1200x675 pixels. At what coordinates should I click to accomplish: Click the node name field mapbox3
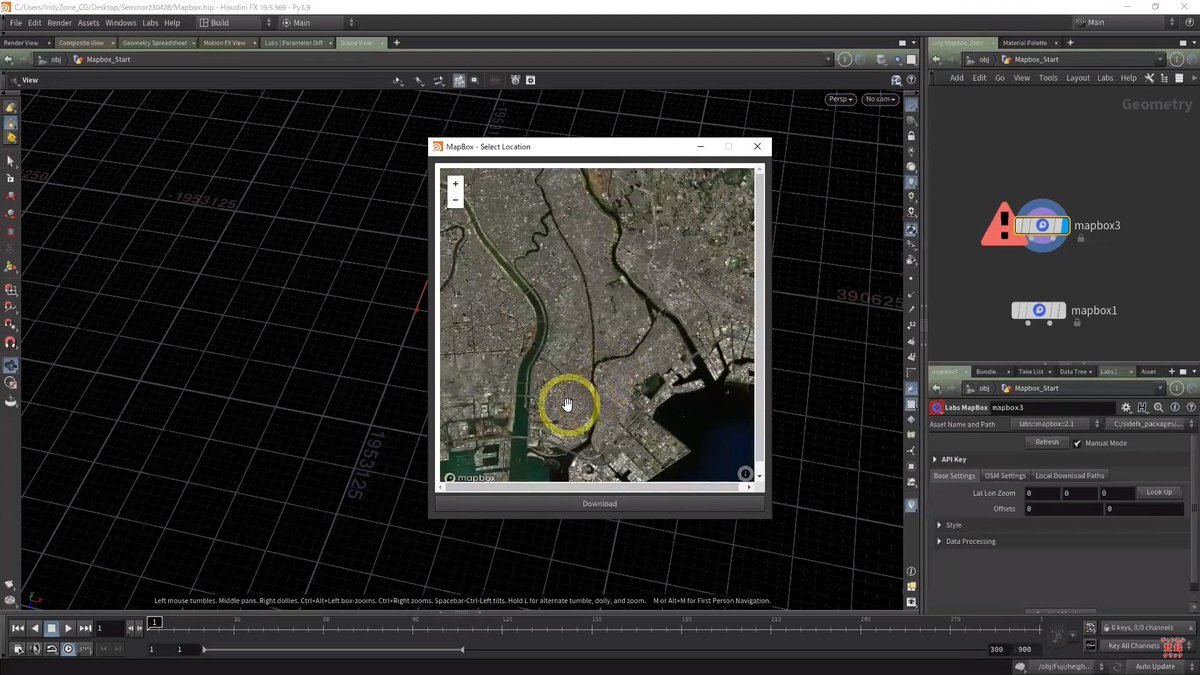point(1052,408)
